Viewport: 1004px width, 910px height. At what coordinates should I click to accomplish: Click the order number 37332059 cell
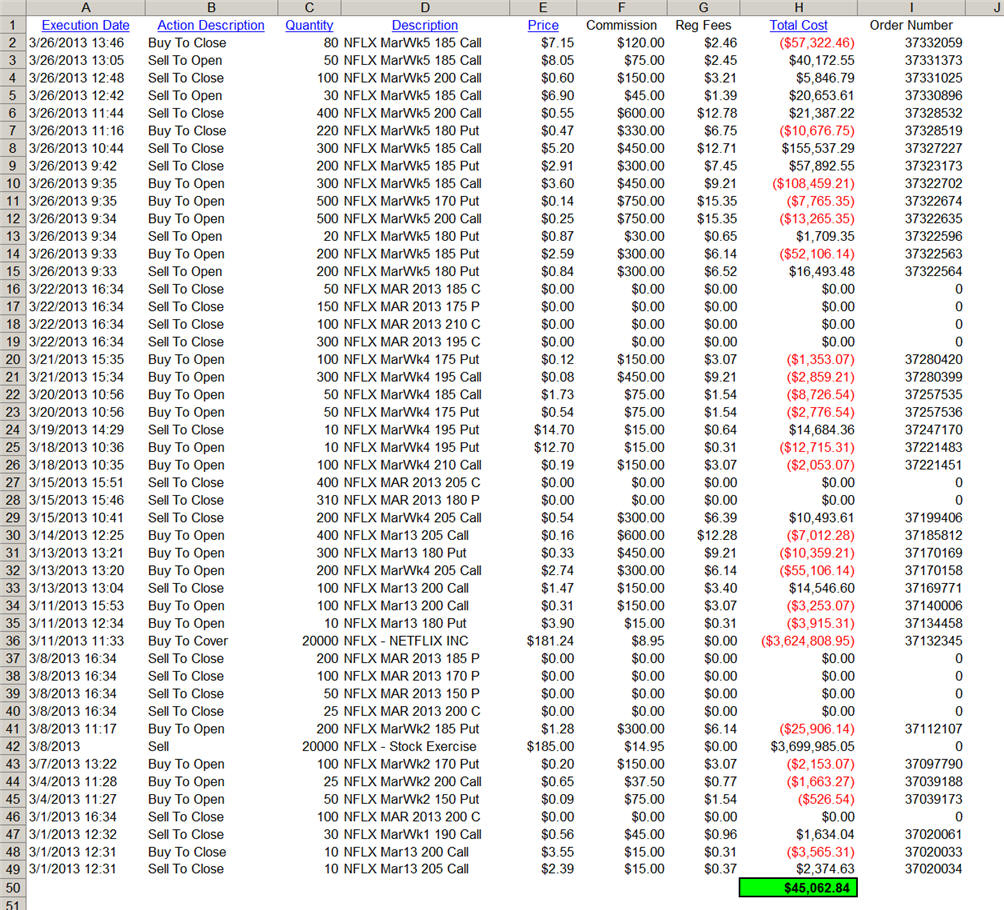coord(933,43)
